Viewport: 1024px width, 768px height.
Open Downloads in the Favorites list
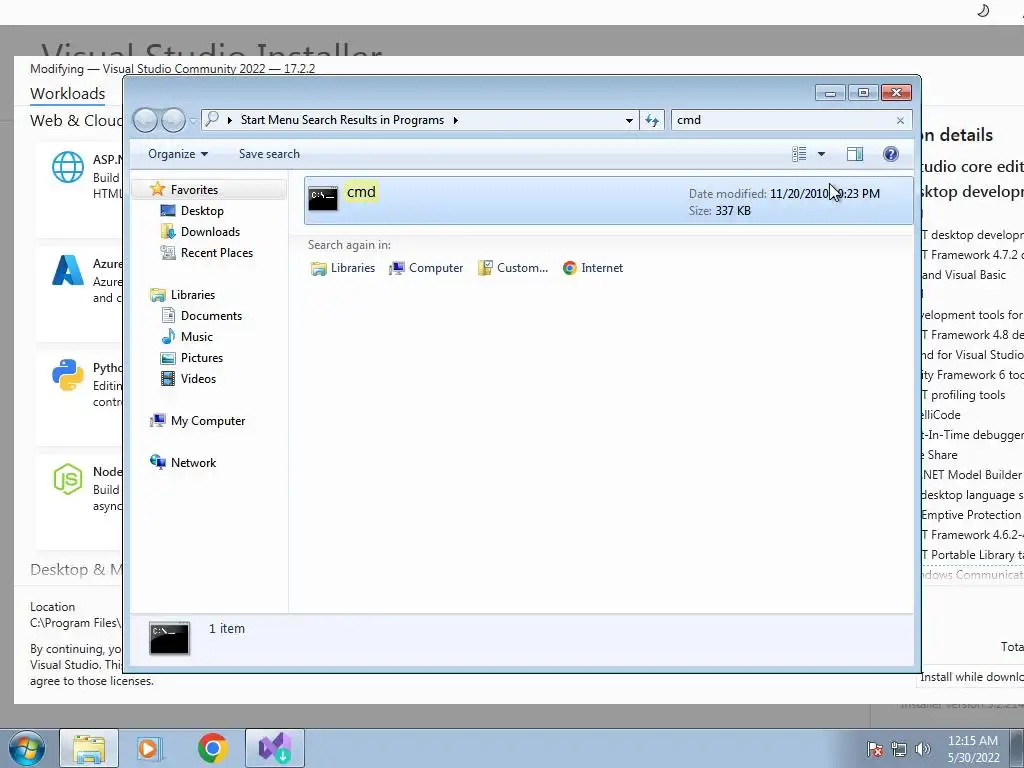(x=210, y=232)
